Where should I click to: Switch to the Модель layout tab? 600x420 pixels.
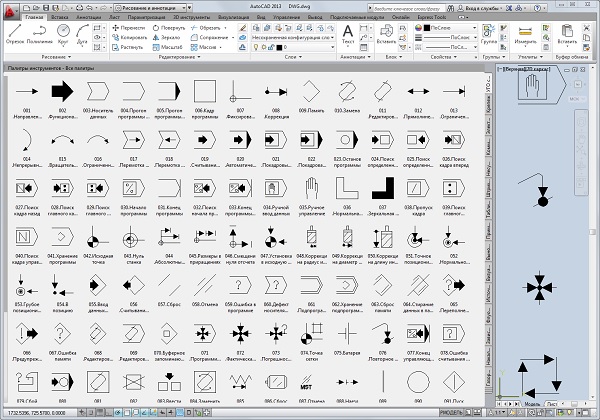tap(530, 403)
